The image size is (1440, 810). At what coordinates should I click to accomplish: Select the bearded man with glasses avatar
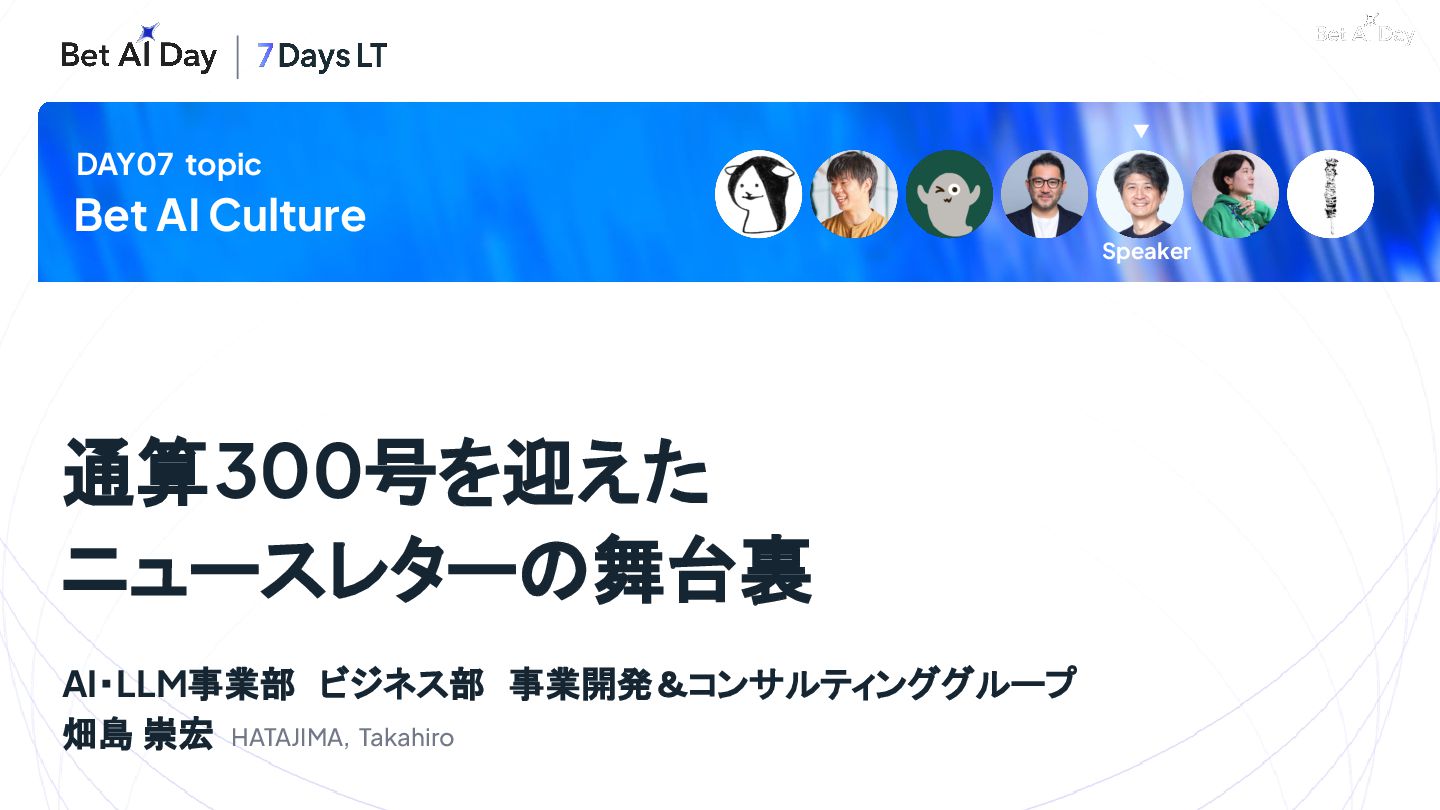(1044, 194)
